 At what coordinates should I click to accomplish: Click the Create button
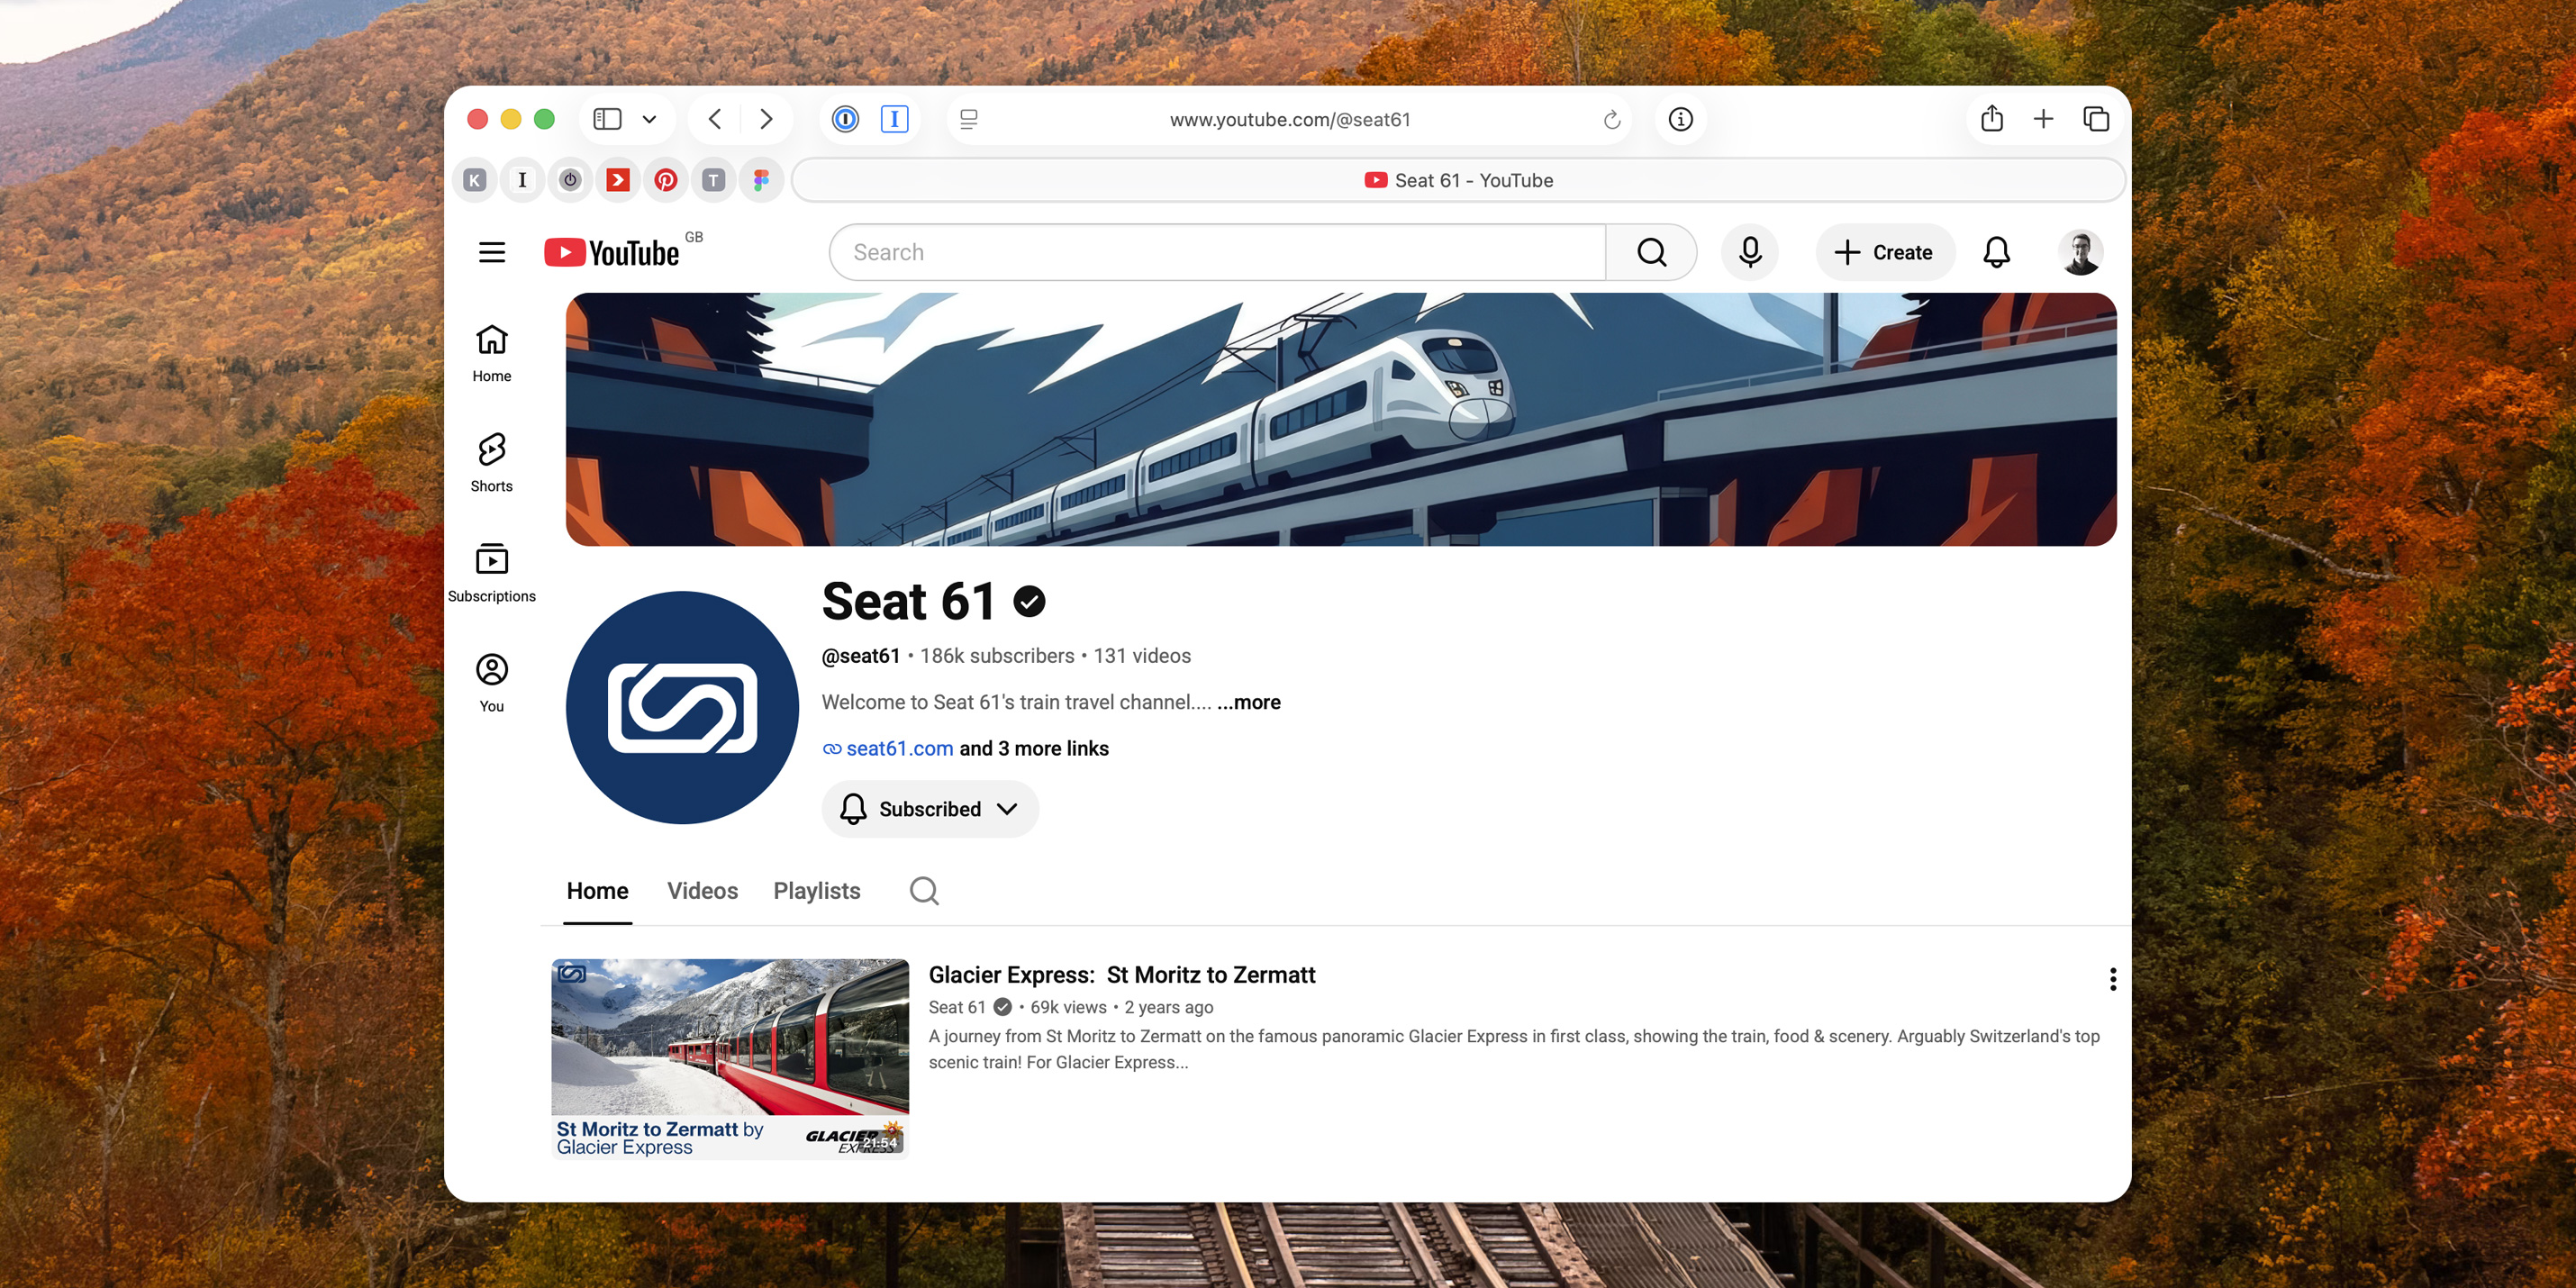(x=1884, y=252)
